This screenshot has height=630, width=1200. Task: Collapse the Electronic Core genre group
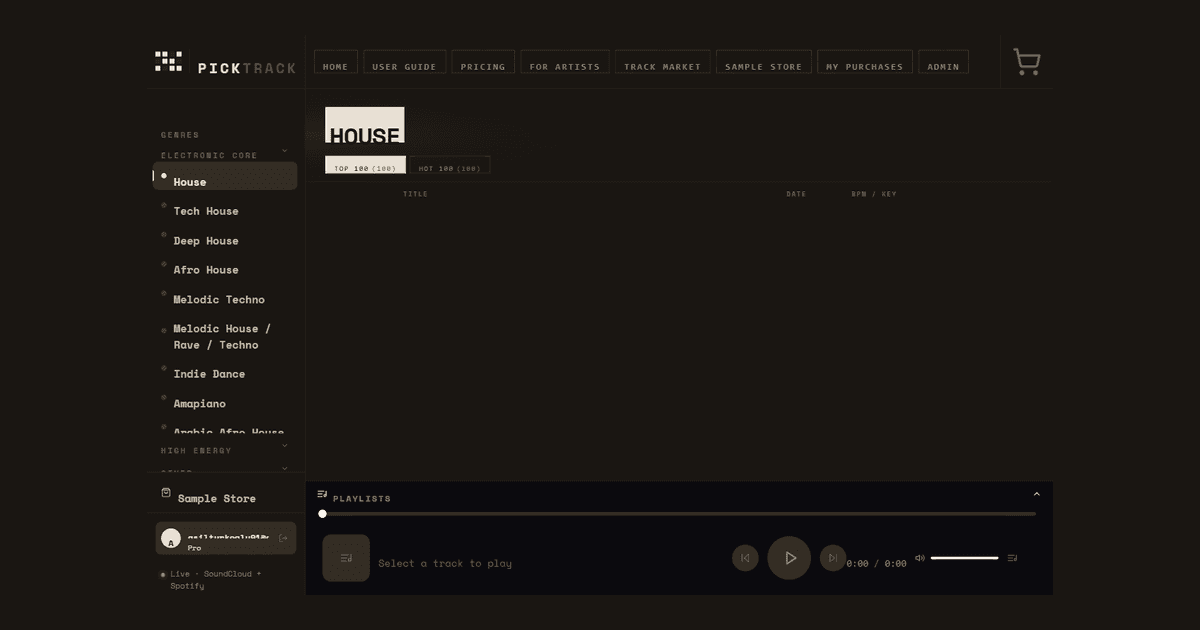(x=284, y=151)
